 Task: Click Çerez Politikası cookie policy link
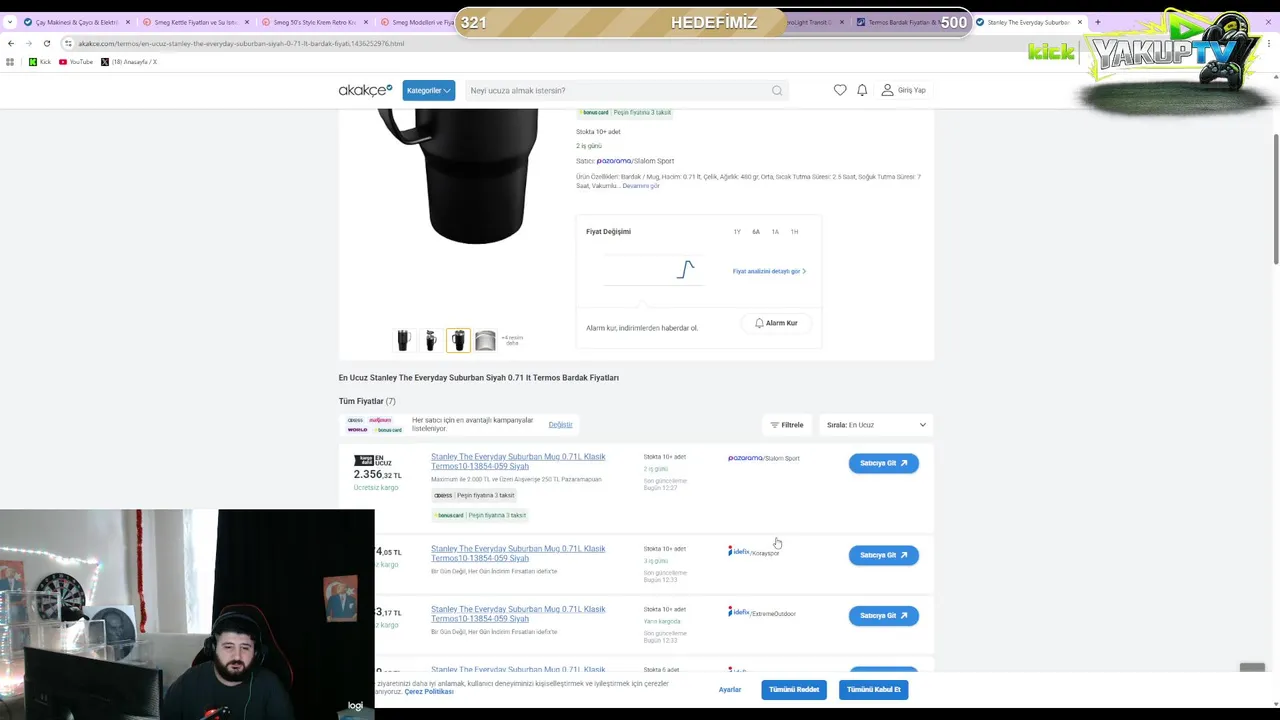click(429, 692)
